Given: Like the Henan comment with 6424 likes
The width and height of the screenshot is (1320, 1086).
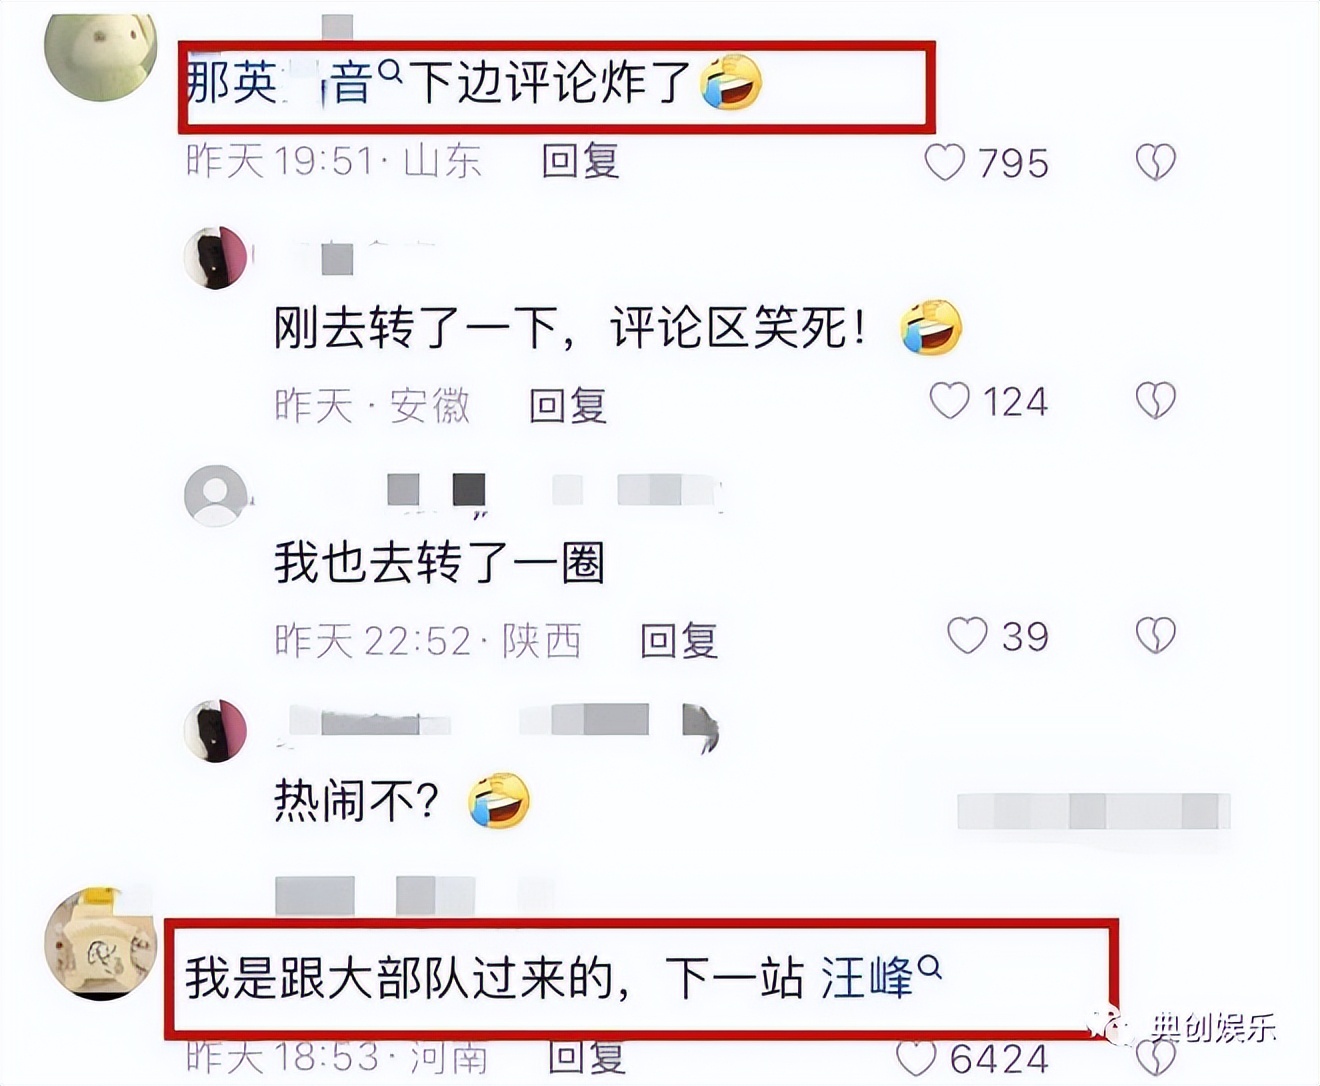Looking at the screenshot, I should 916,1059.
